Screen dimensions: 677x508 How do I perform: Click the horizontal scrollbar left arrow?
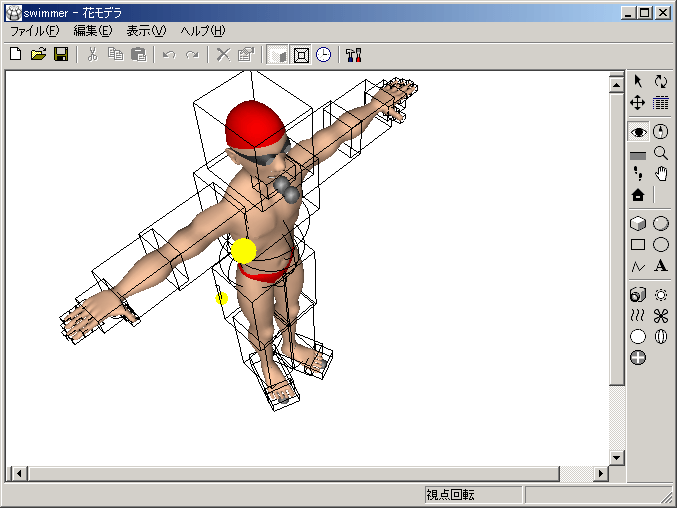coord(19,473)
